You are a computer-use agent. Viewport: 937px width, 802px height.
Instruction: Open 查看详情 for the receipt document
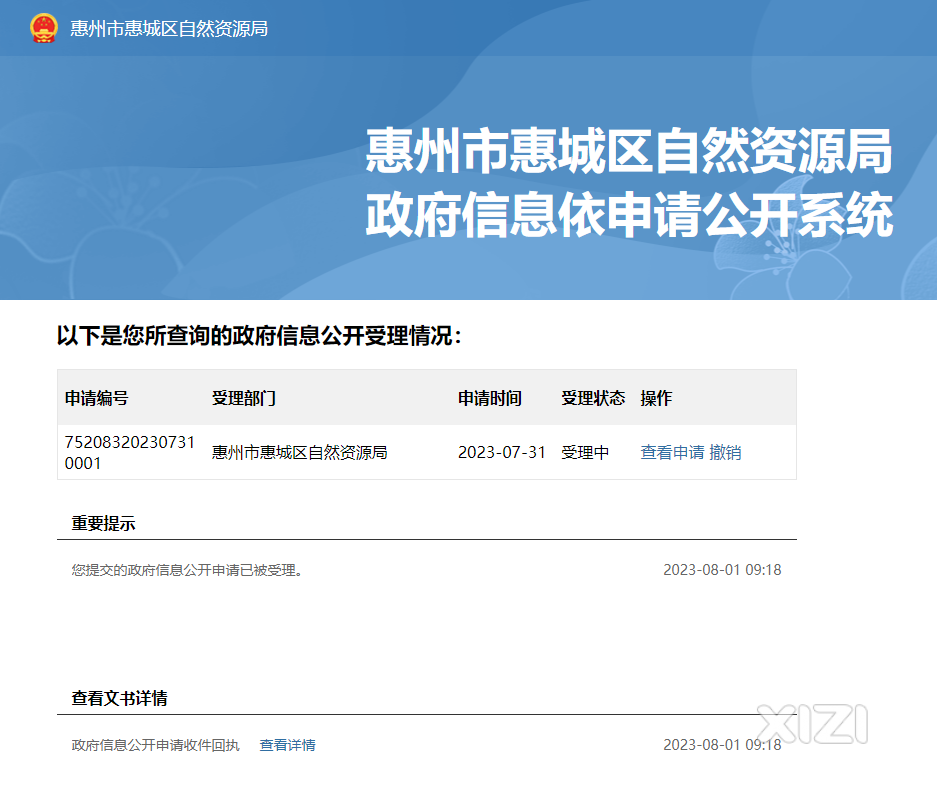tap(287, 745)
